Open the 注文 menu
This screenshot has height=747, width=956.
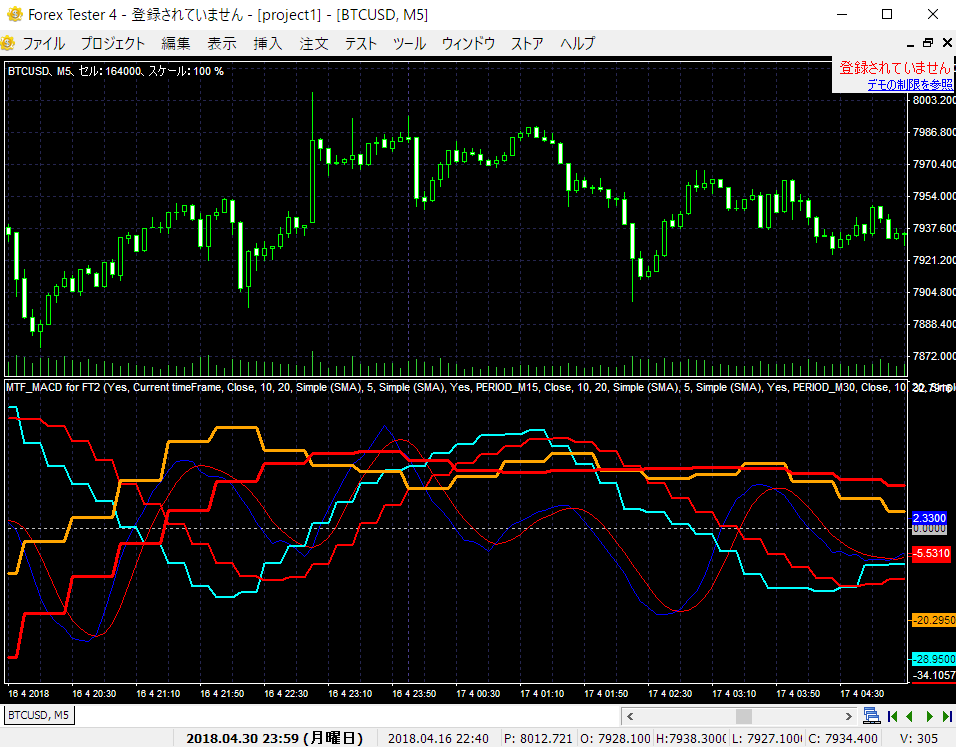pos(313,43)
